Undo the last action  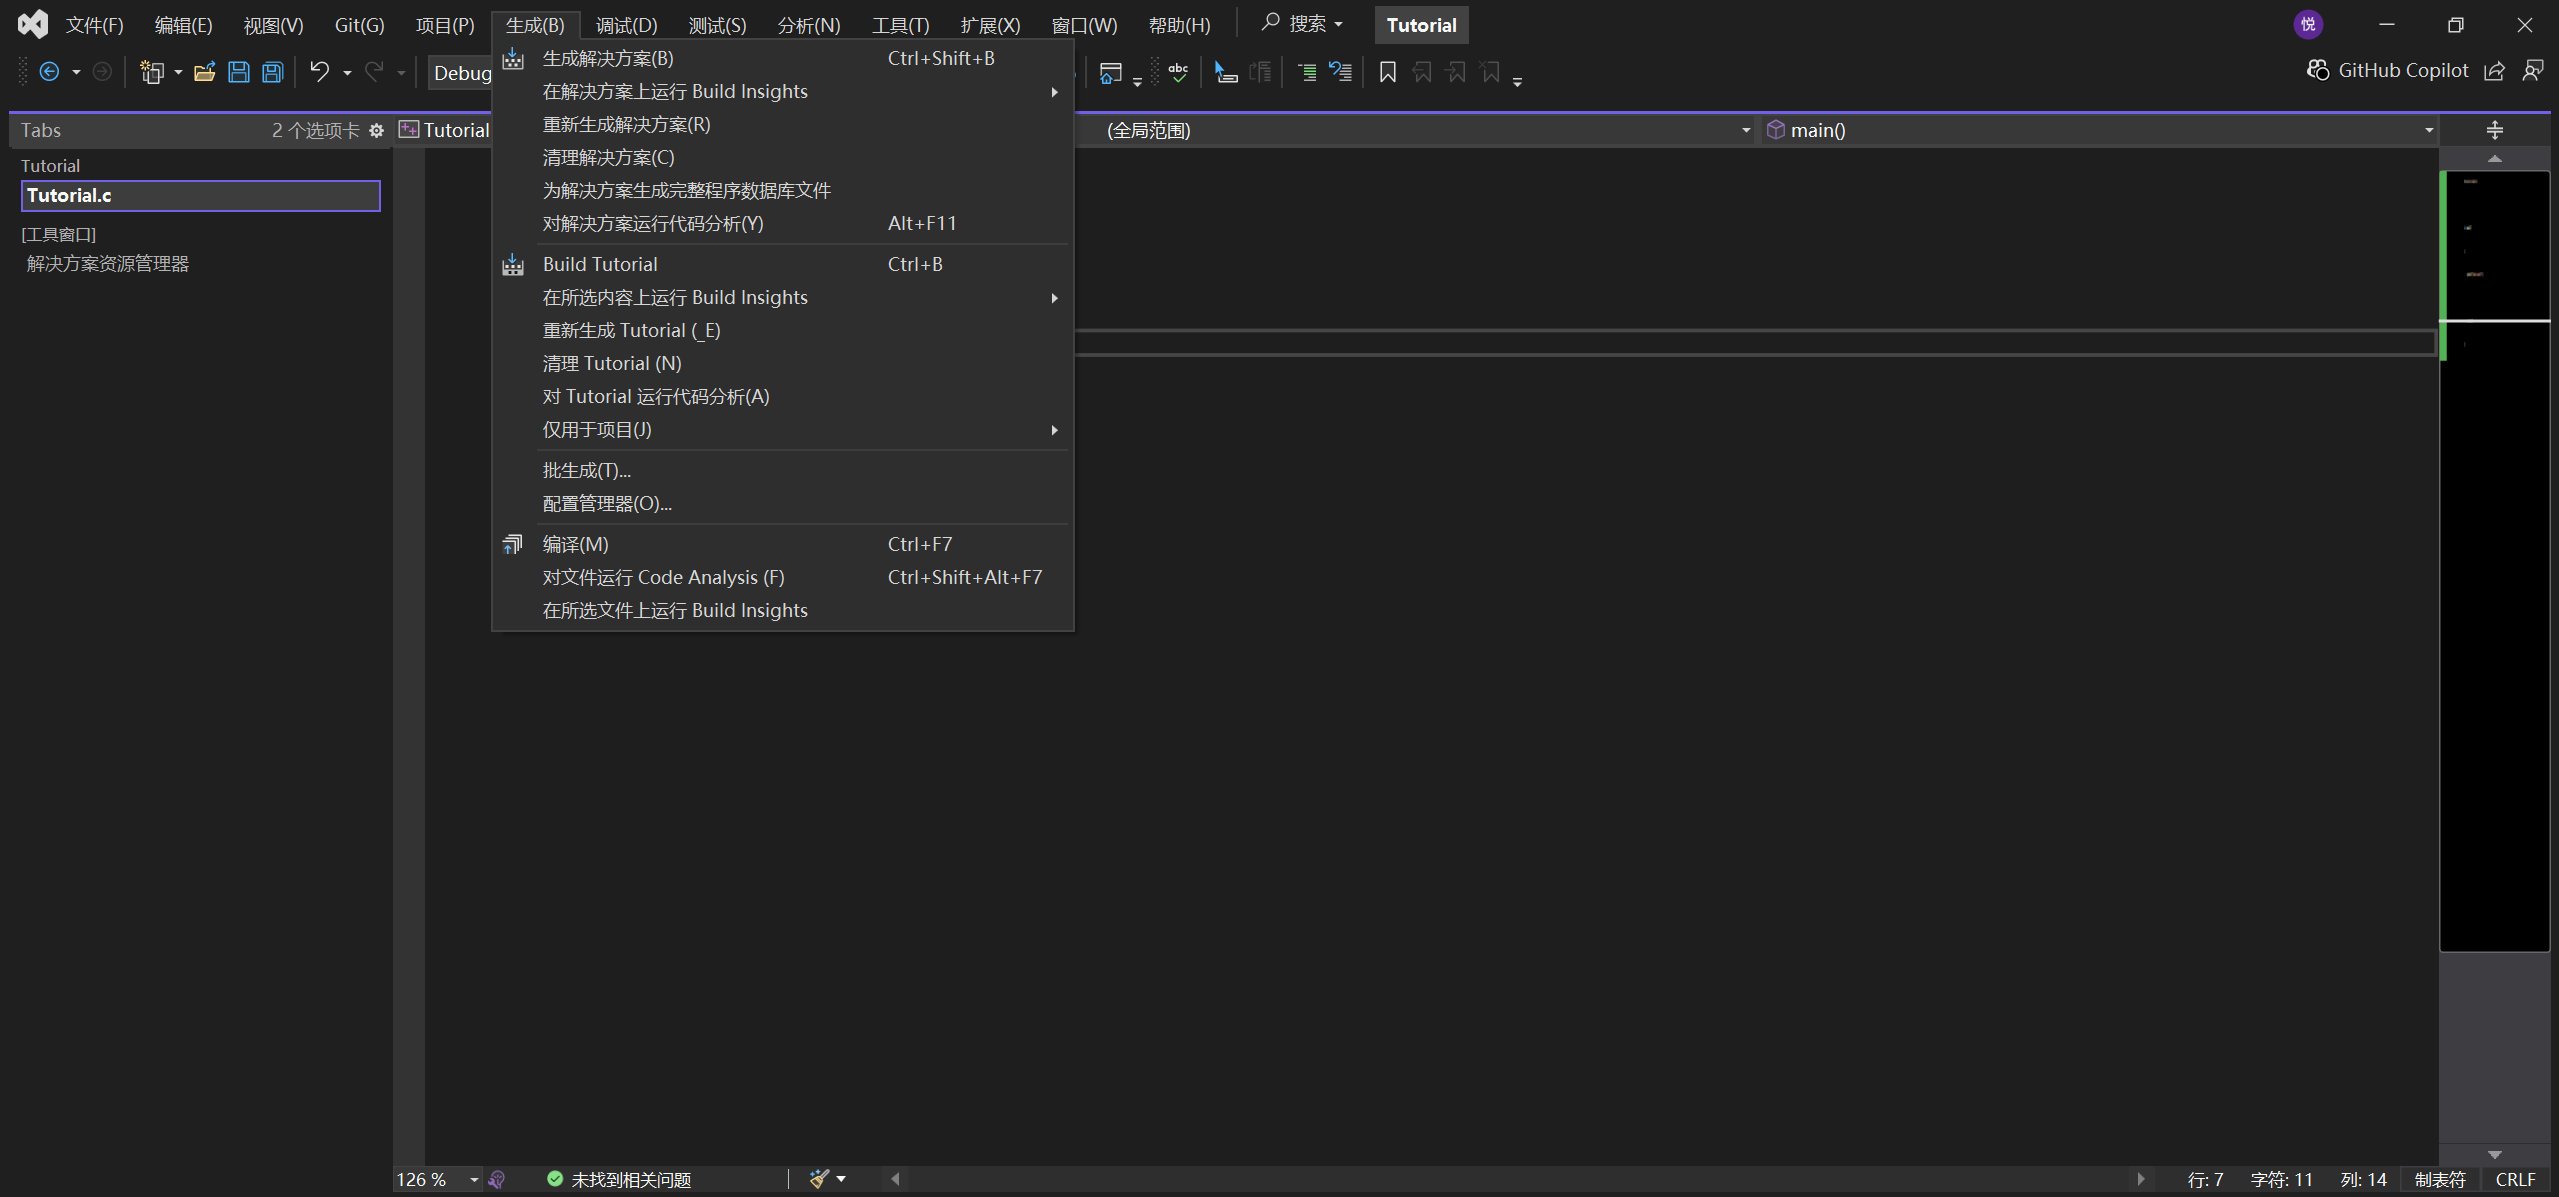(x=319, y=72)
